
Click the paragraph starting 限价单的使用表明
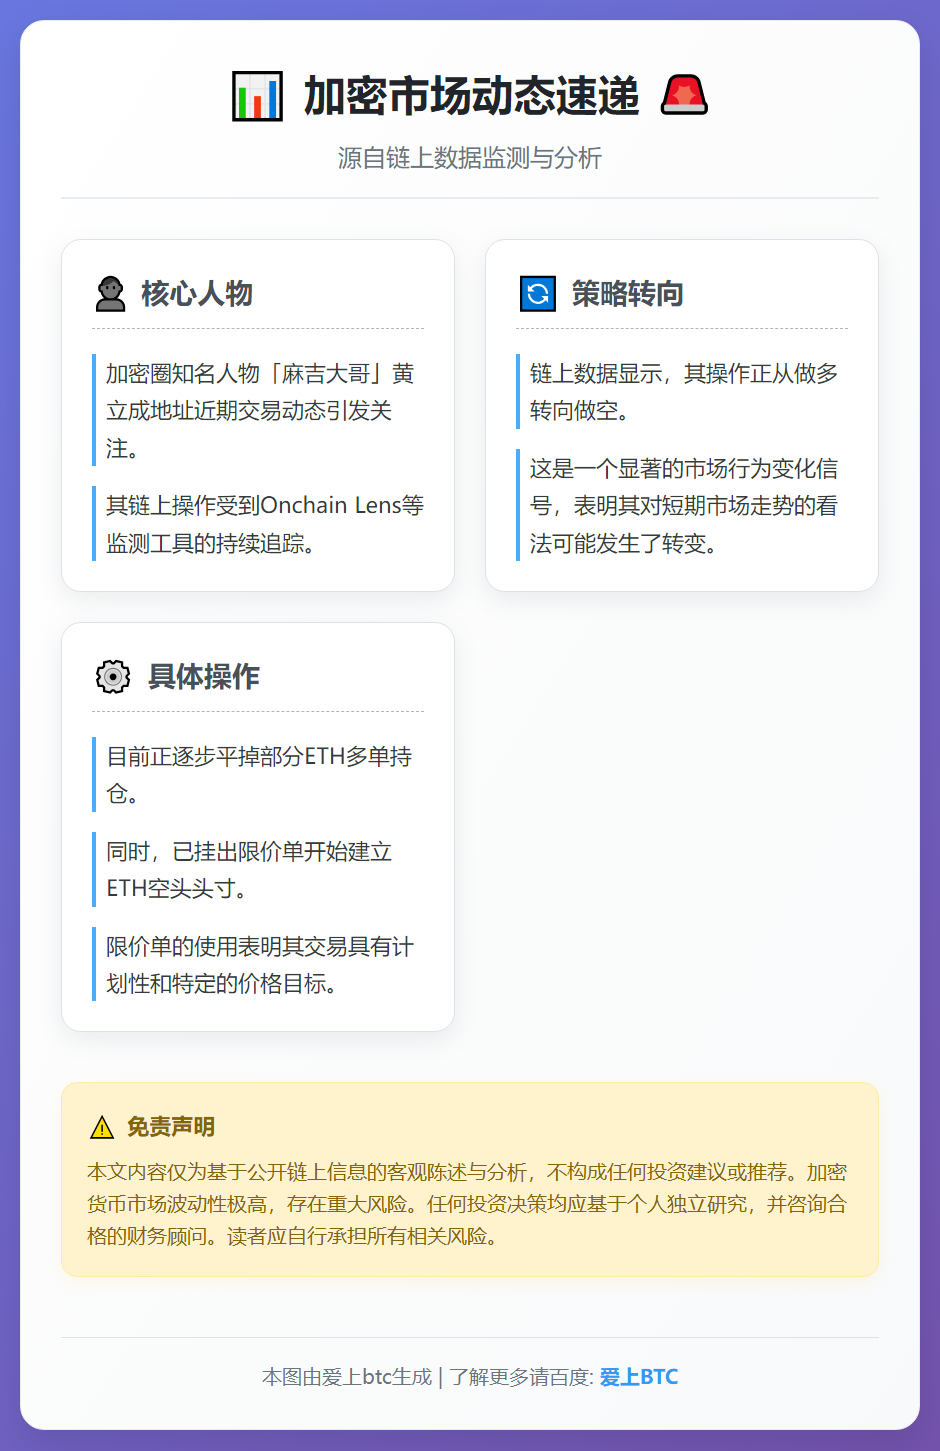[260, 965]
